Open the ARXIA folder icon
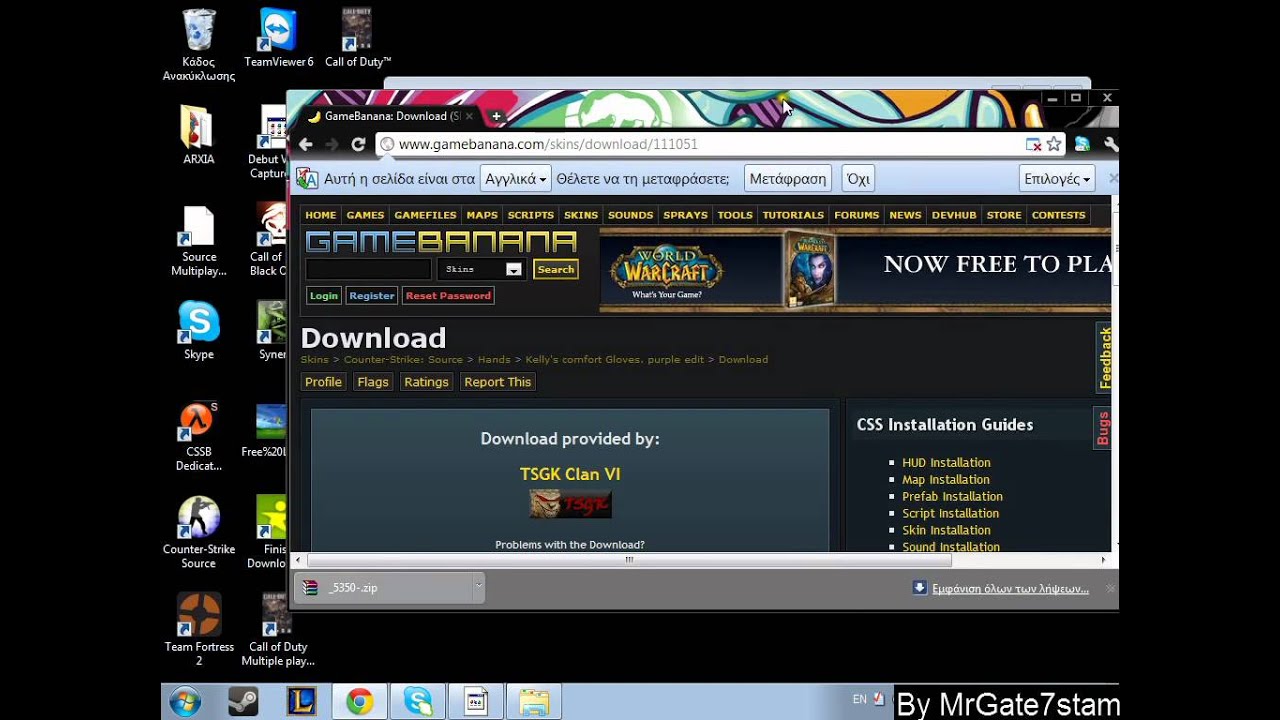The width and height of the screenshot is (1280, 720). (198, 135)
